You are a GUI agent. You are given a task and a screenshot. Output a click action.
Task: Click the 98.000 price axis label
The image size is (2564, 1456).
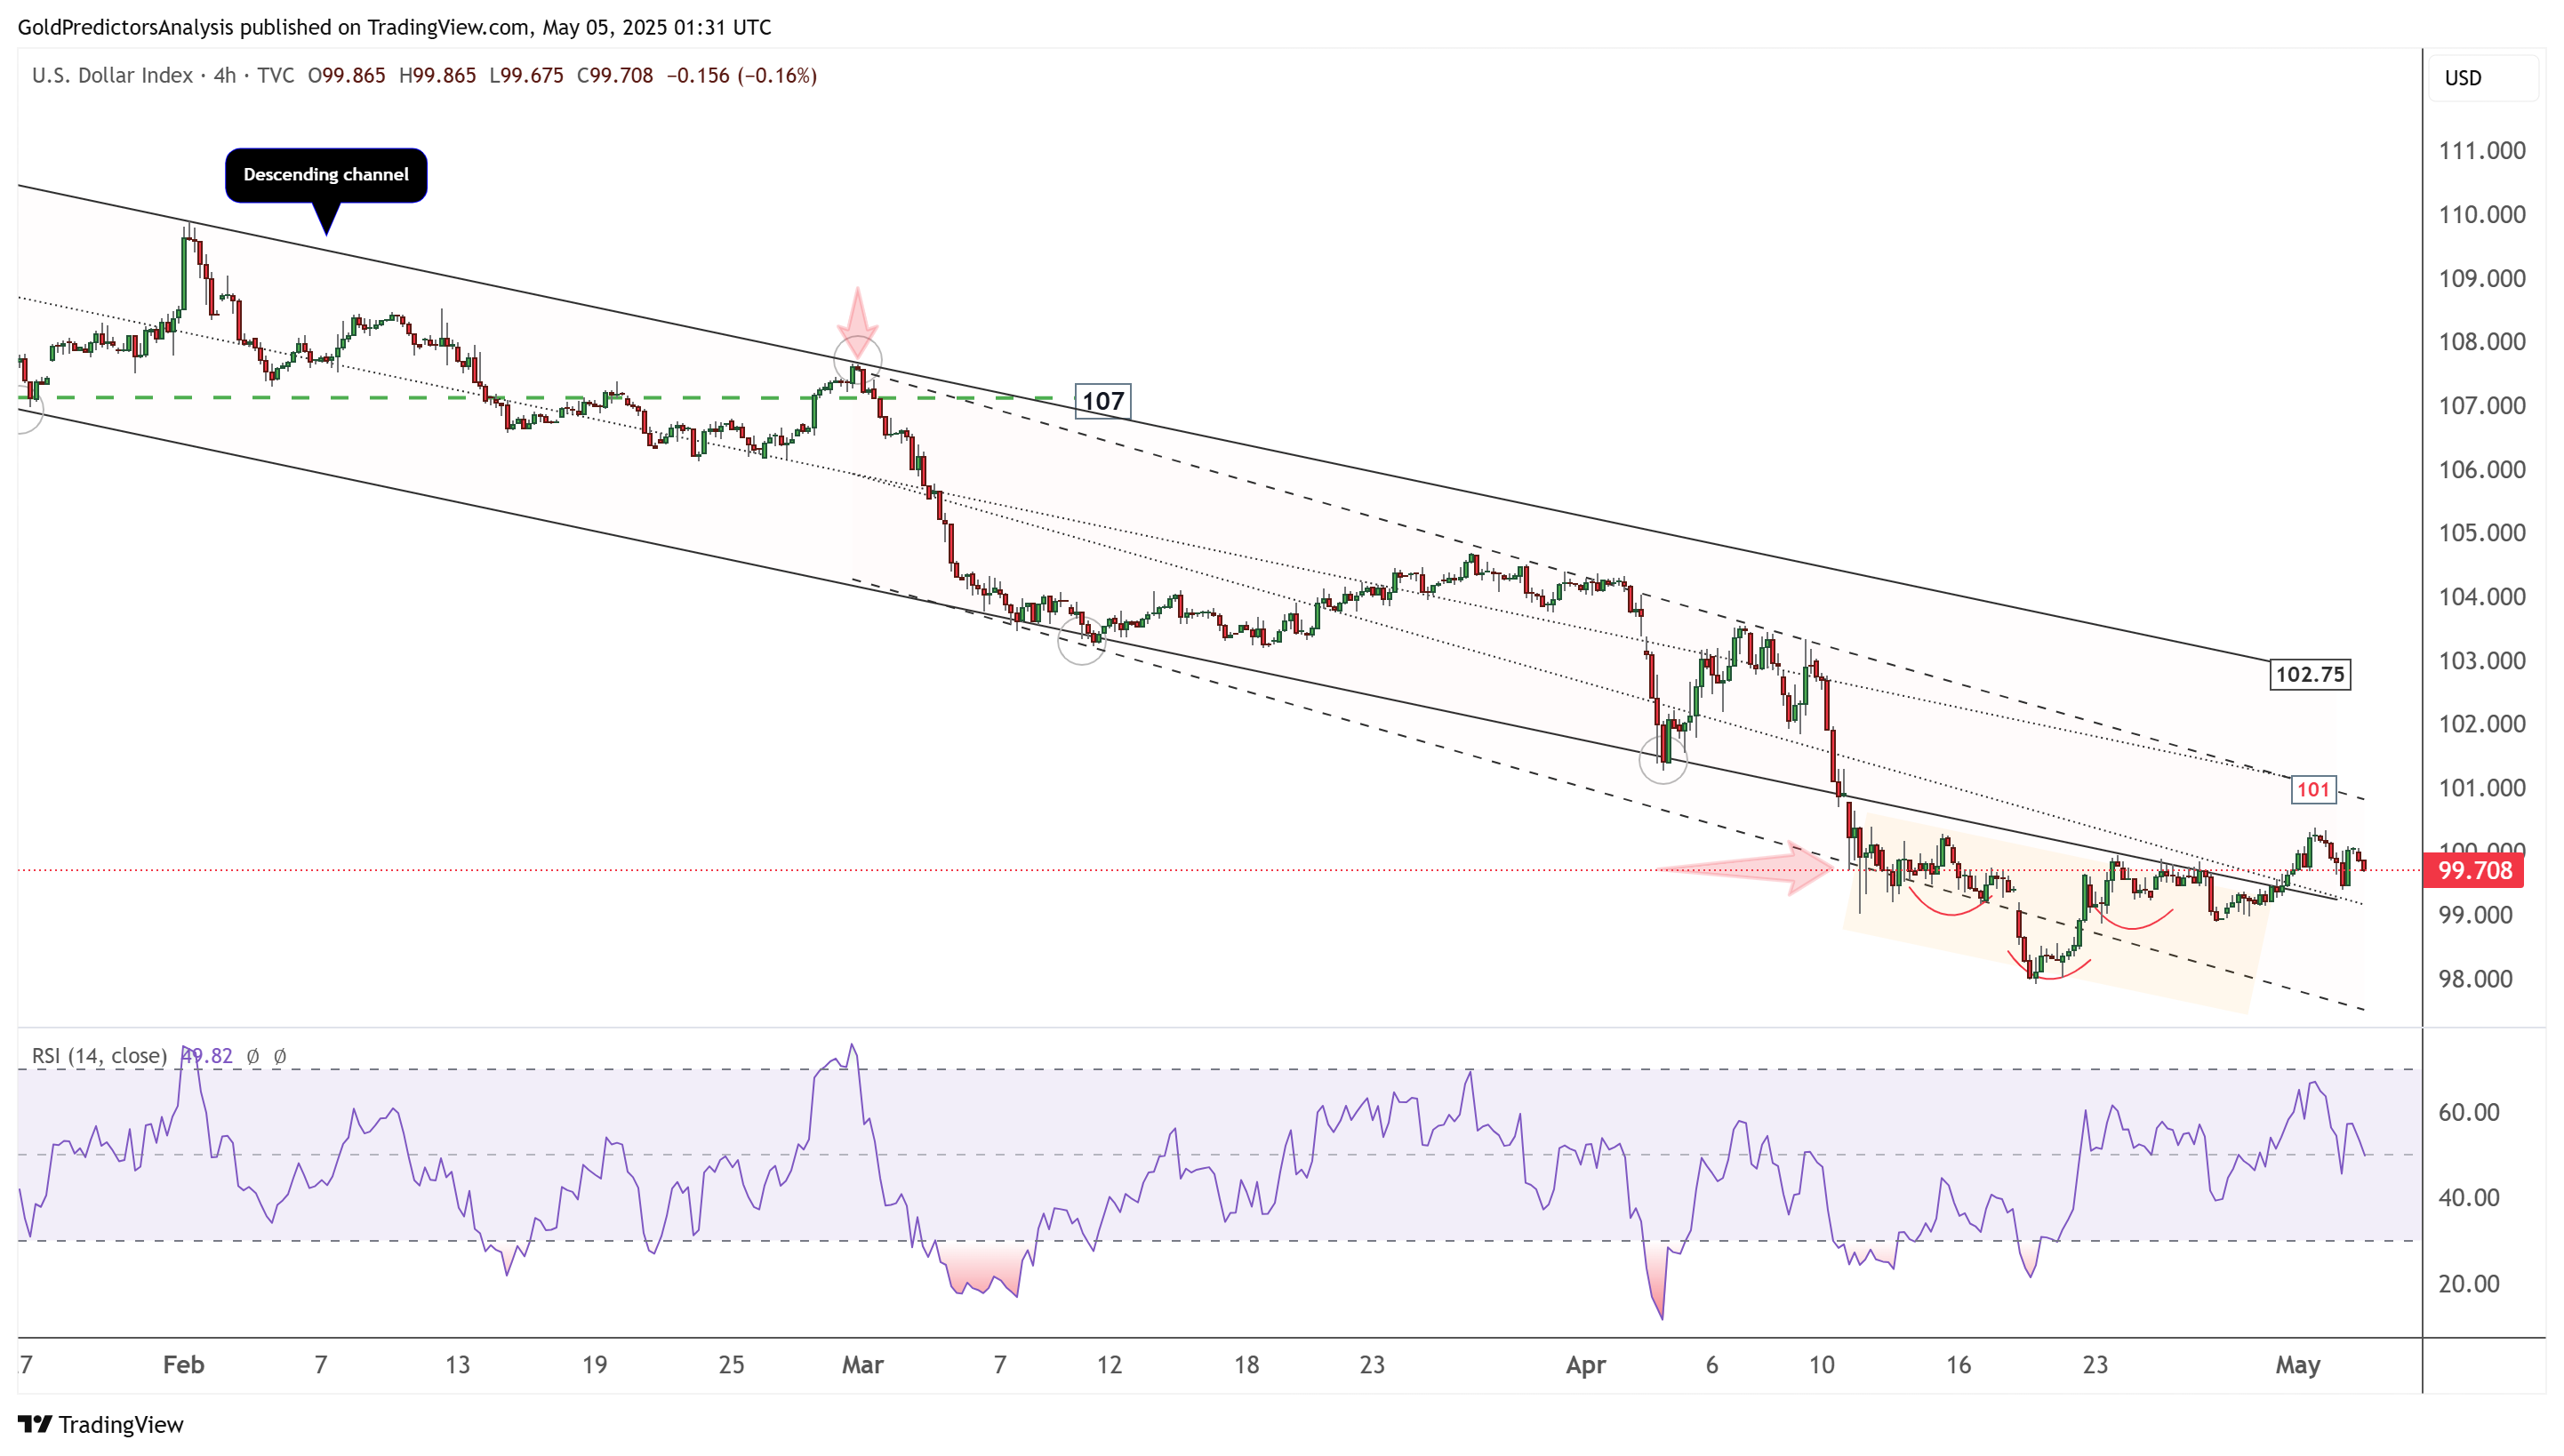coord(2475,979)
